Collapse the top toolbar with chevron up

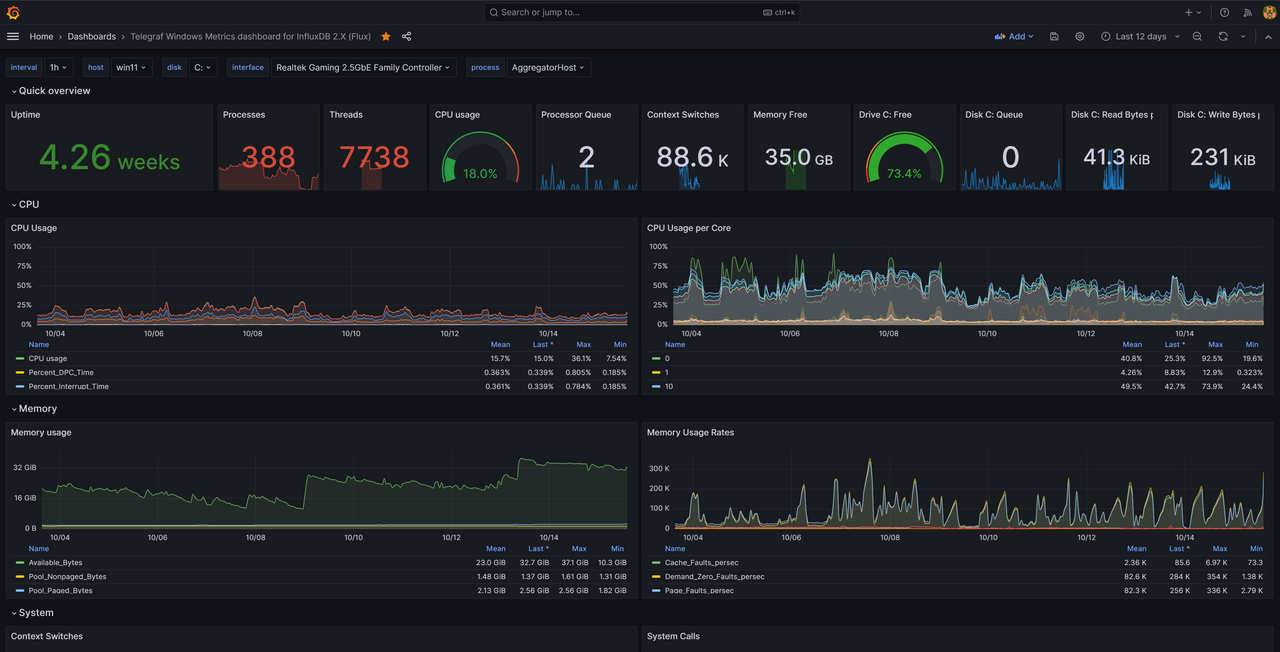1268,36
